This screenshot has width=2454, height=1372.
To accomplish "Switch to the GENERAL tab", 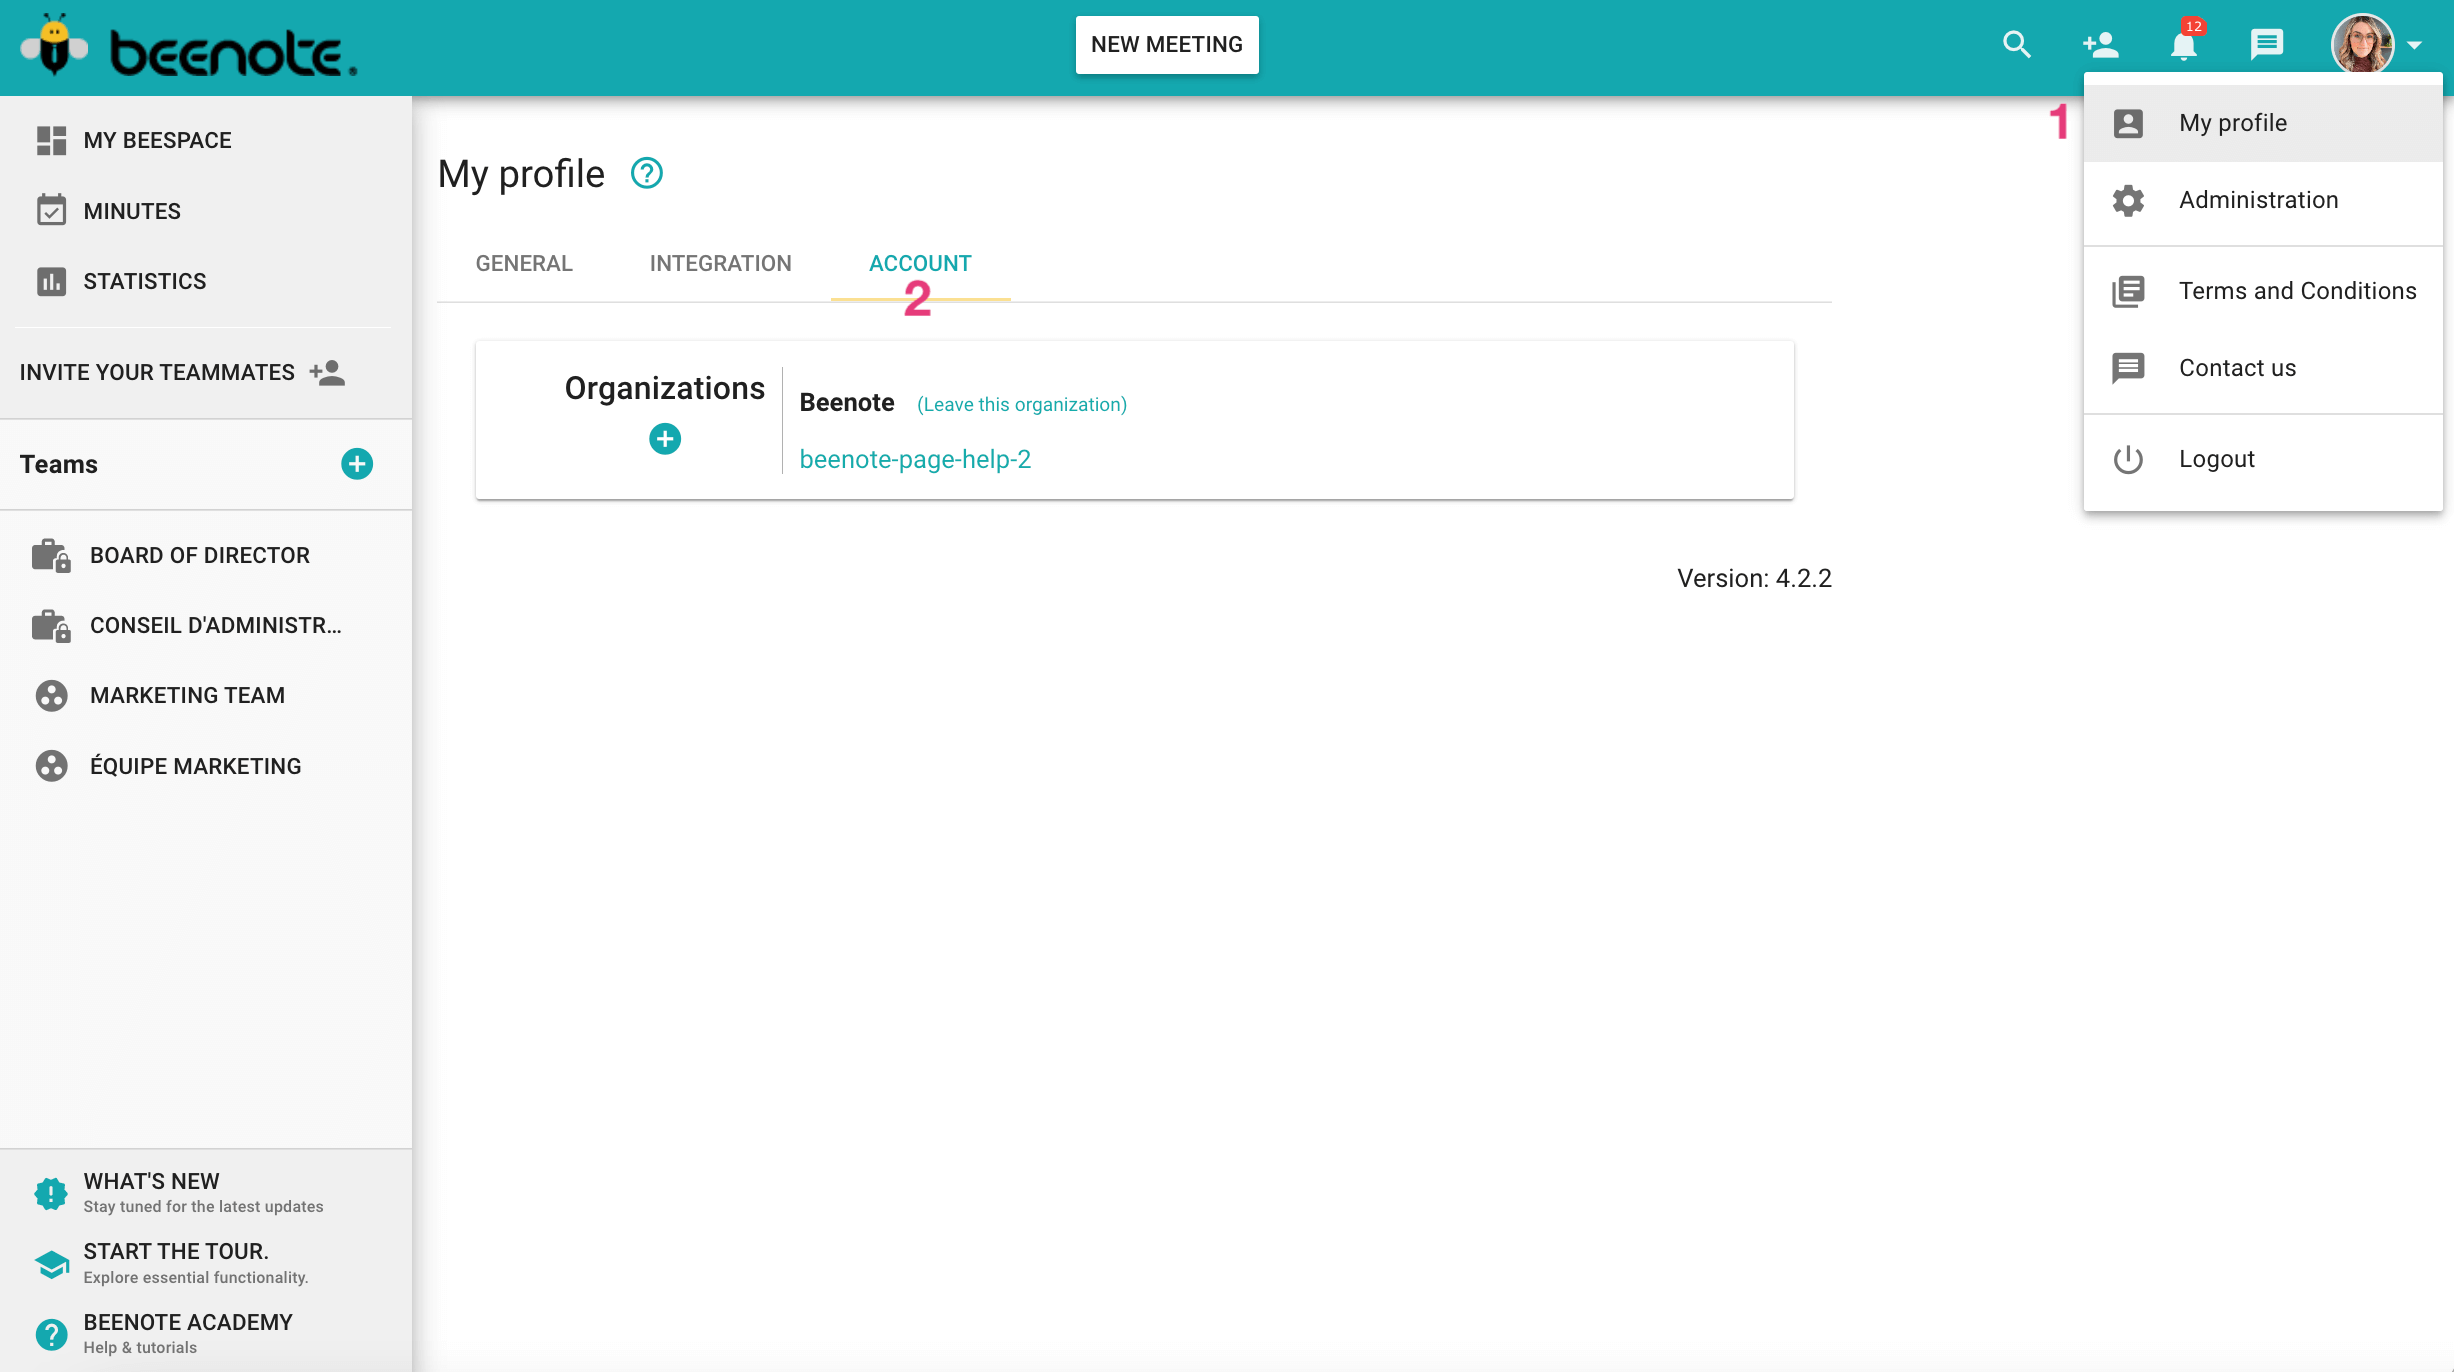I will (524, 264).
